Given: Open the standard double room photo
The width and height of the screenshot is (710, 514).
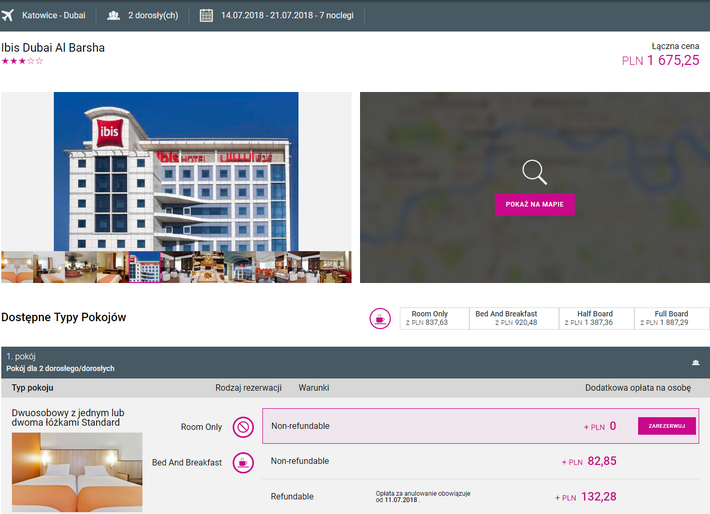Looking at the screenshot, I should tap(77, 472).
